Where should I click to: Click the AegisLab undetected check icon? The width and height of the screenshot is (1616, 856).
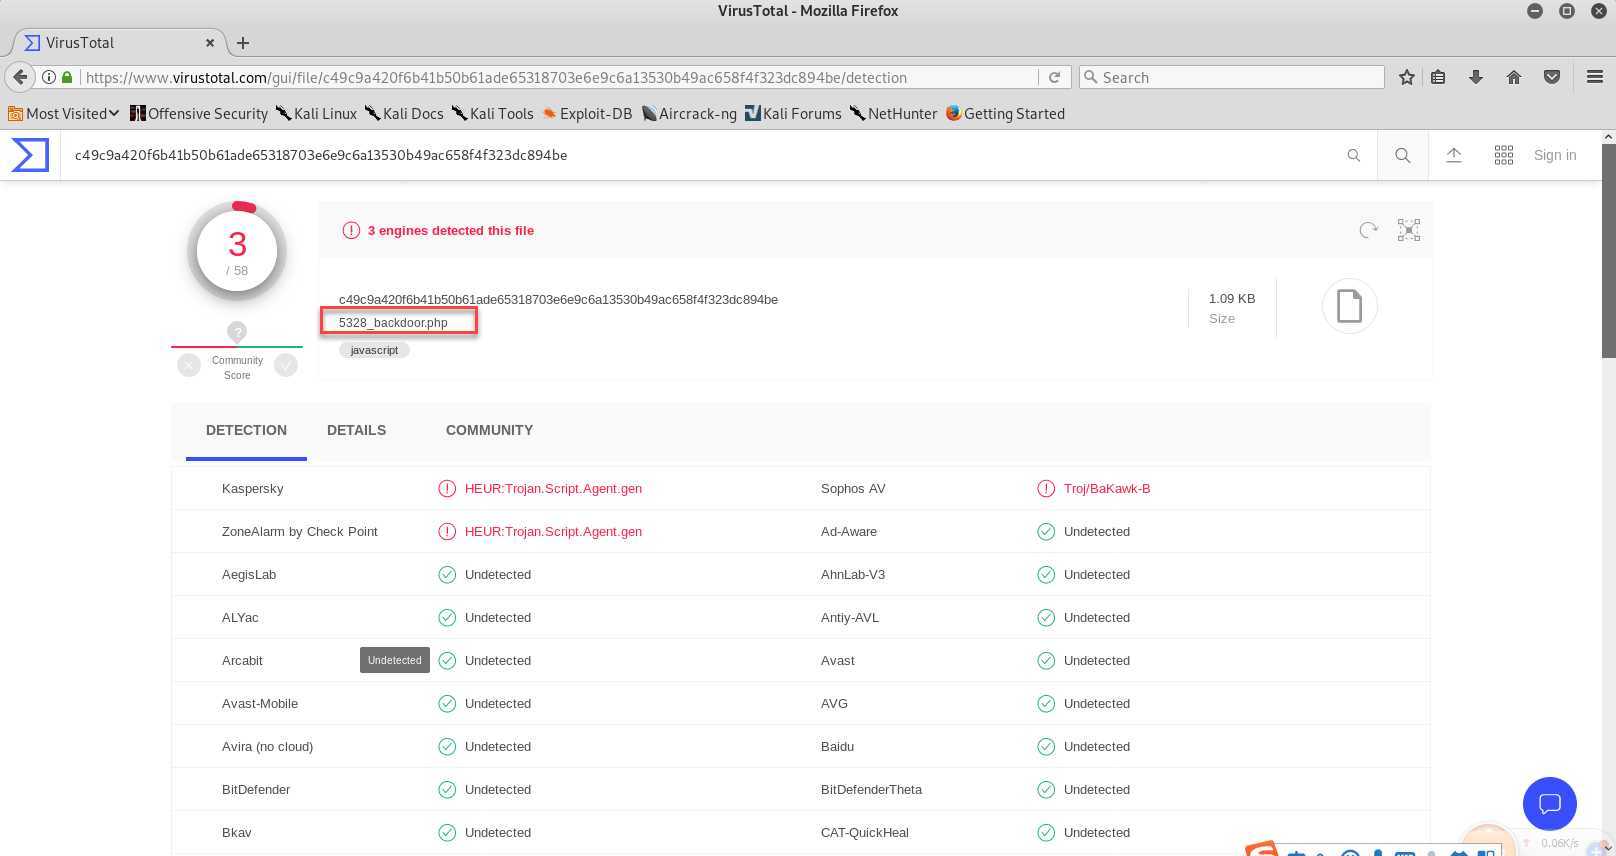pyautogui.click(x=447, y=574)
